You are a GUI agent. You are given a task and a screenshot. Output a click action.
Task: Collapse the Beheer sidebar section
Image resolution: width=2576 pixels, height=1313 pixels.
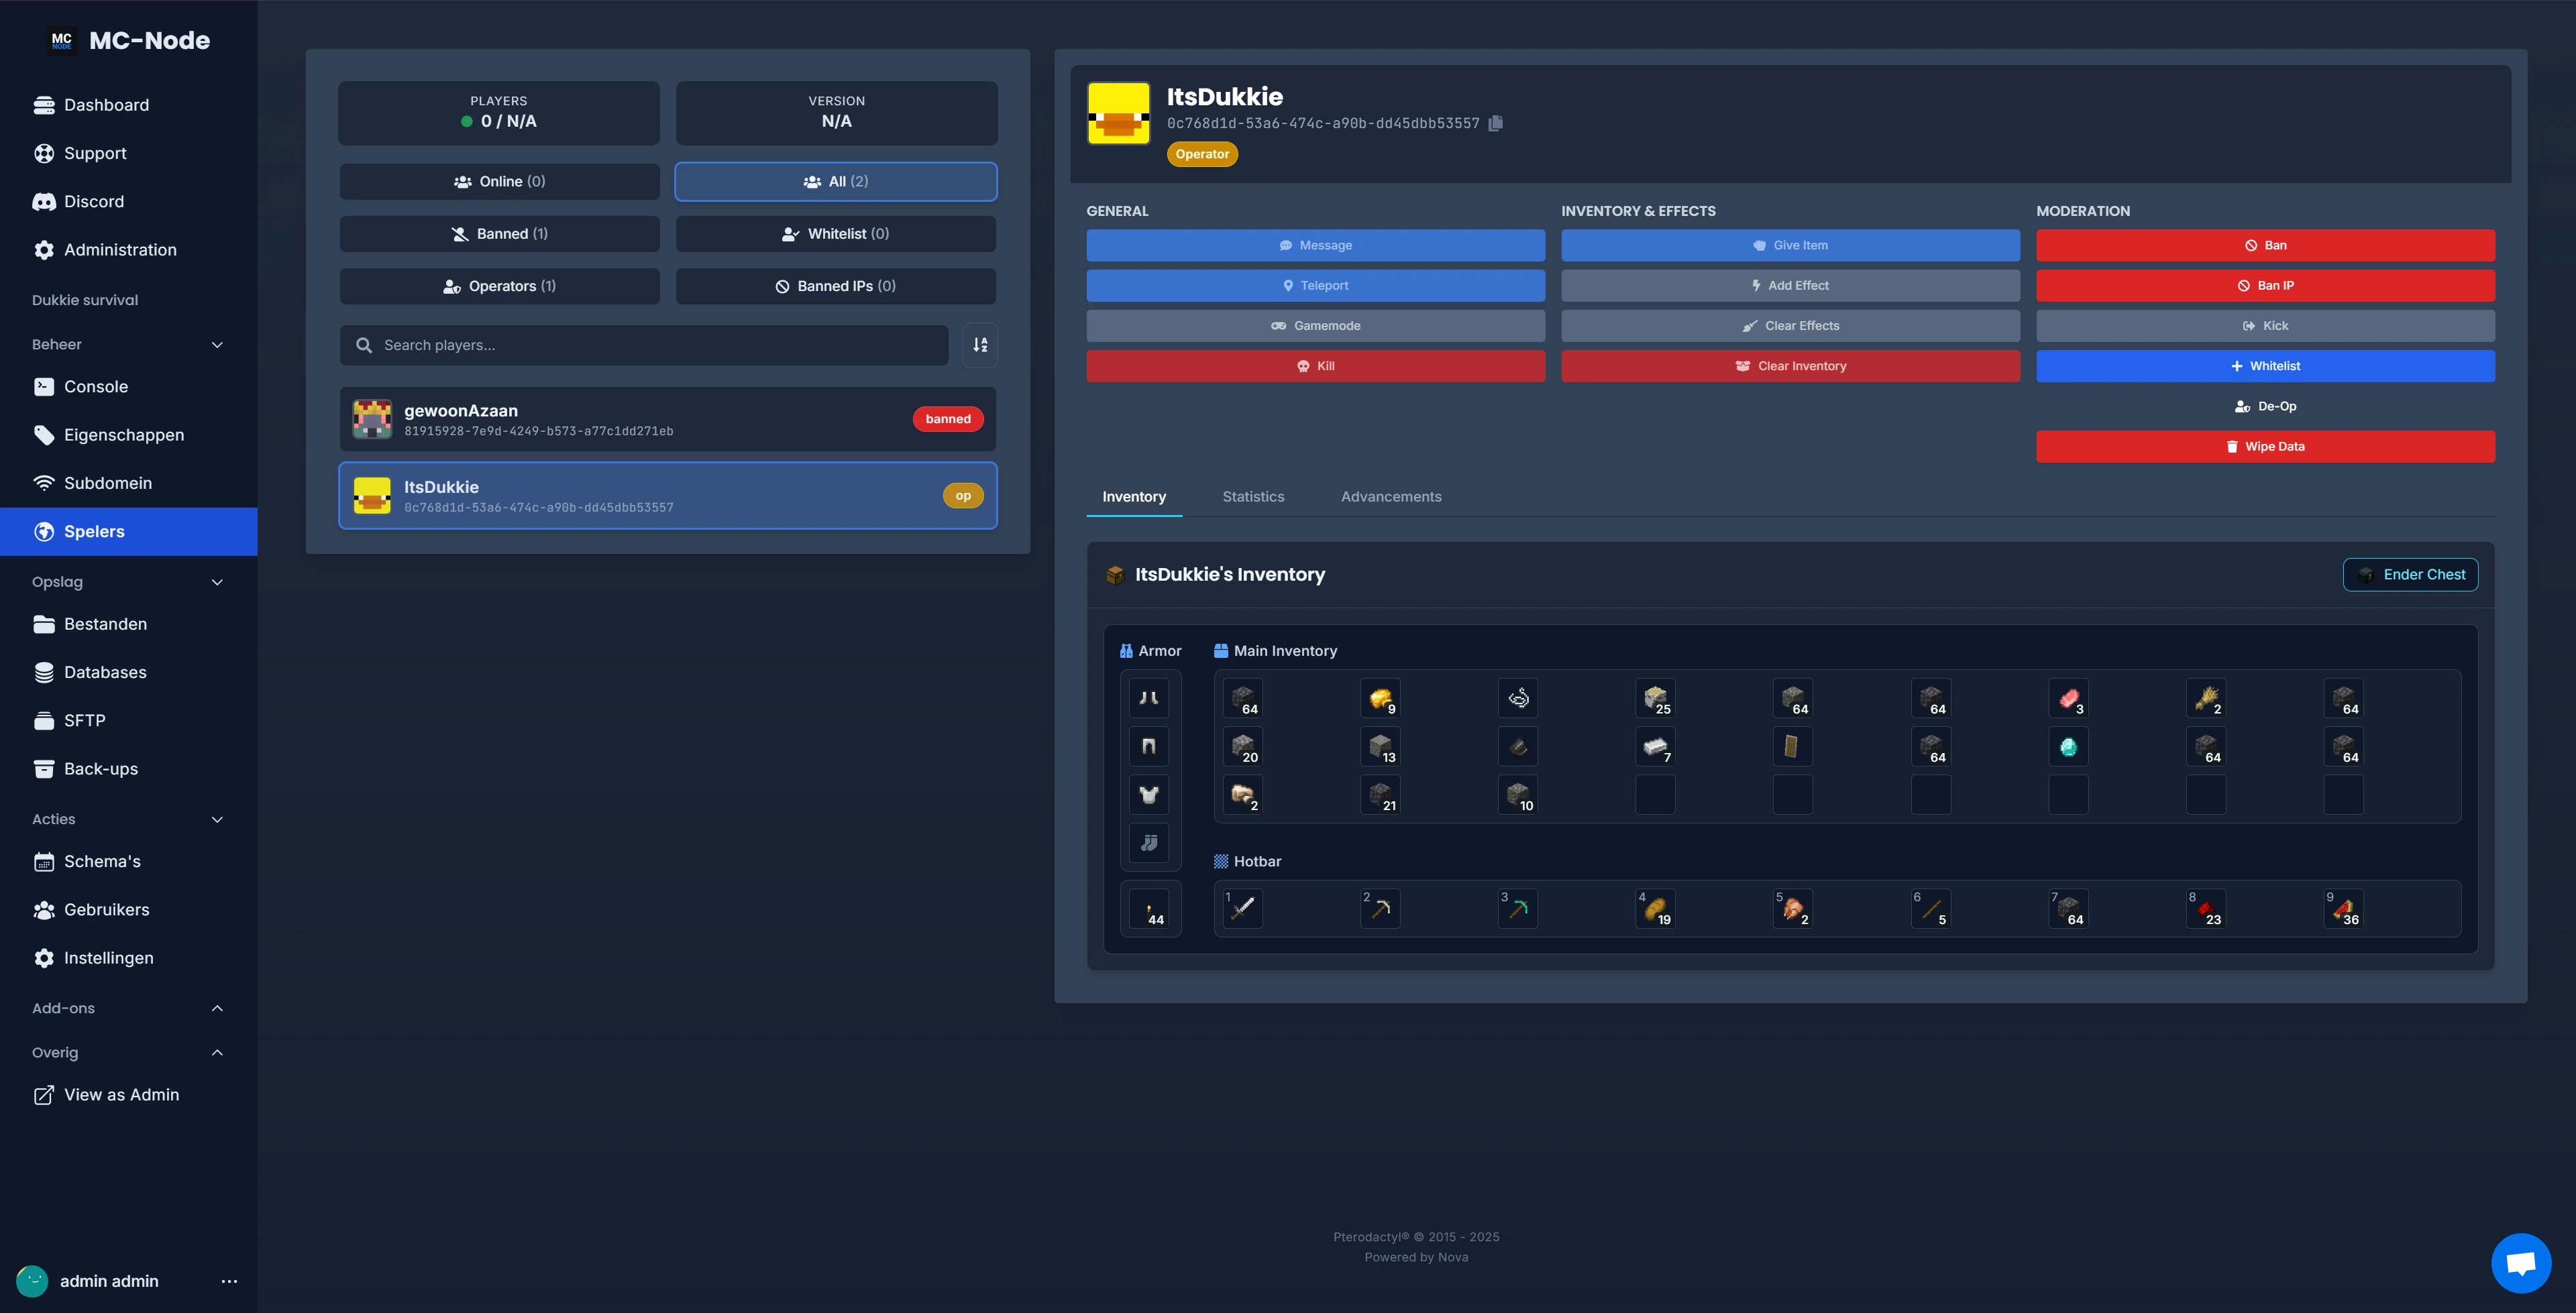[x=217, y=345]
